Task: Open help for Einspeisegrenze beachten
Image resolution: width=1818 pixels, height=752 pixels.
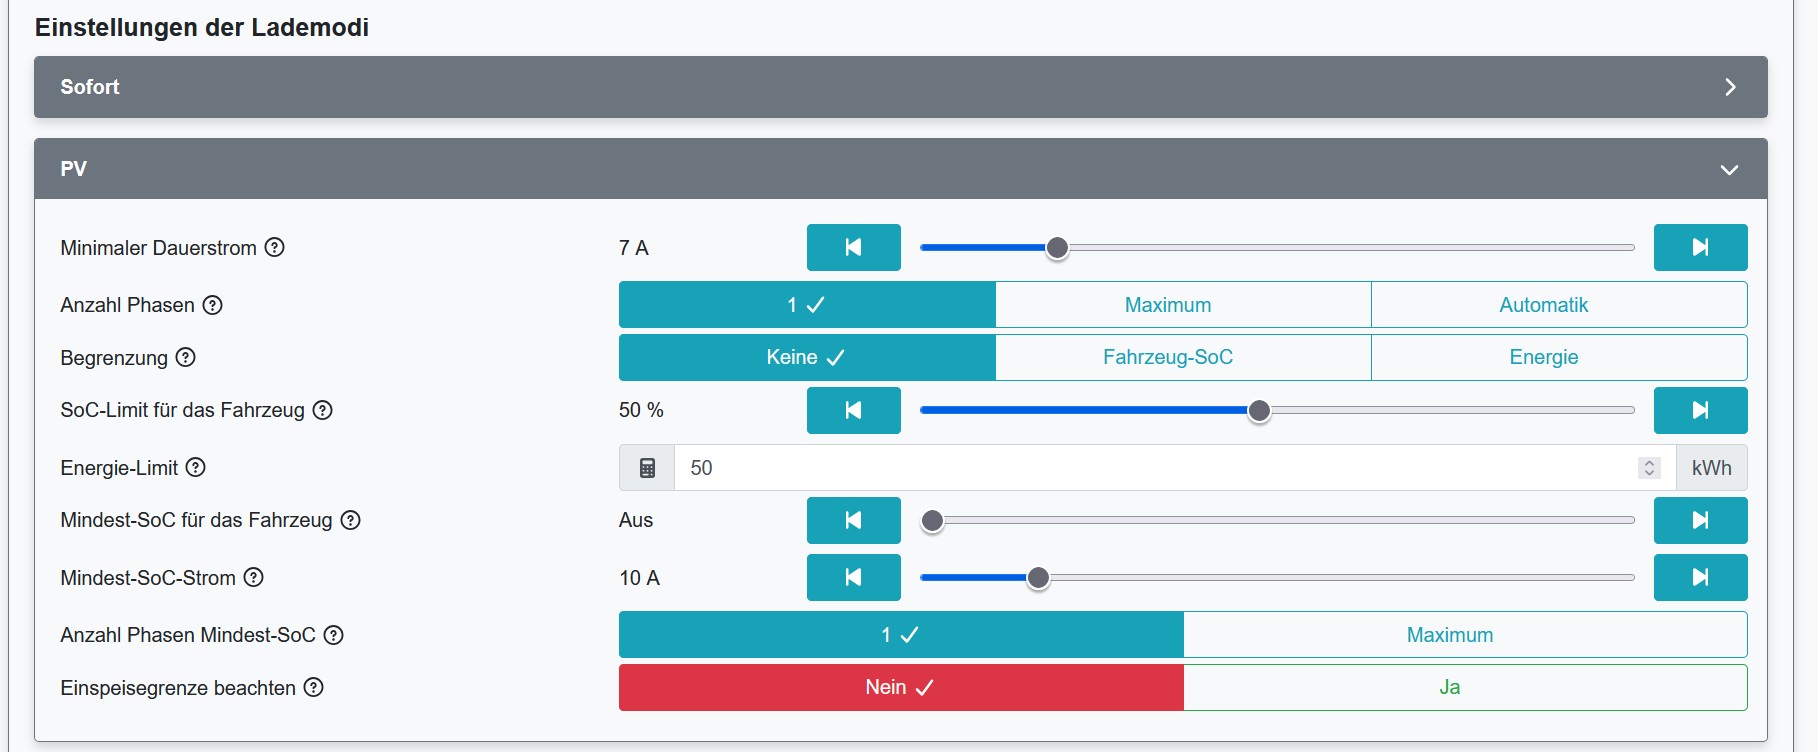Action: 314,687
